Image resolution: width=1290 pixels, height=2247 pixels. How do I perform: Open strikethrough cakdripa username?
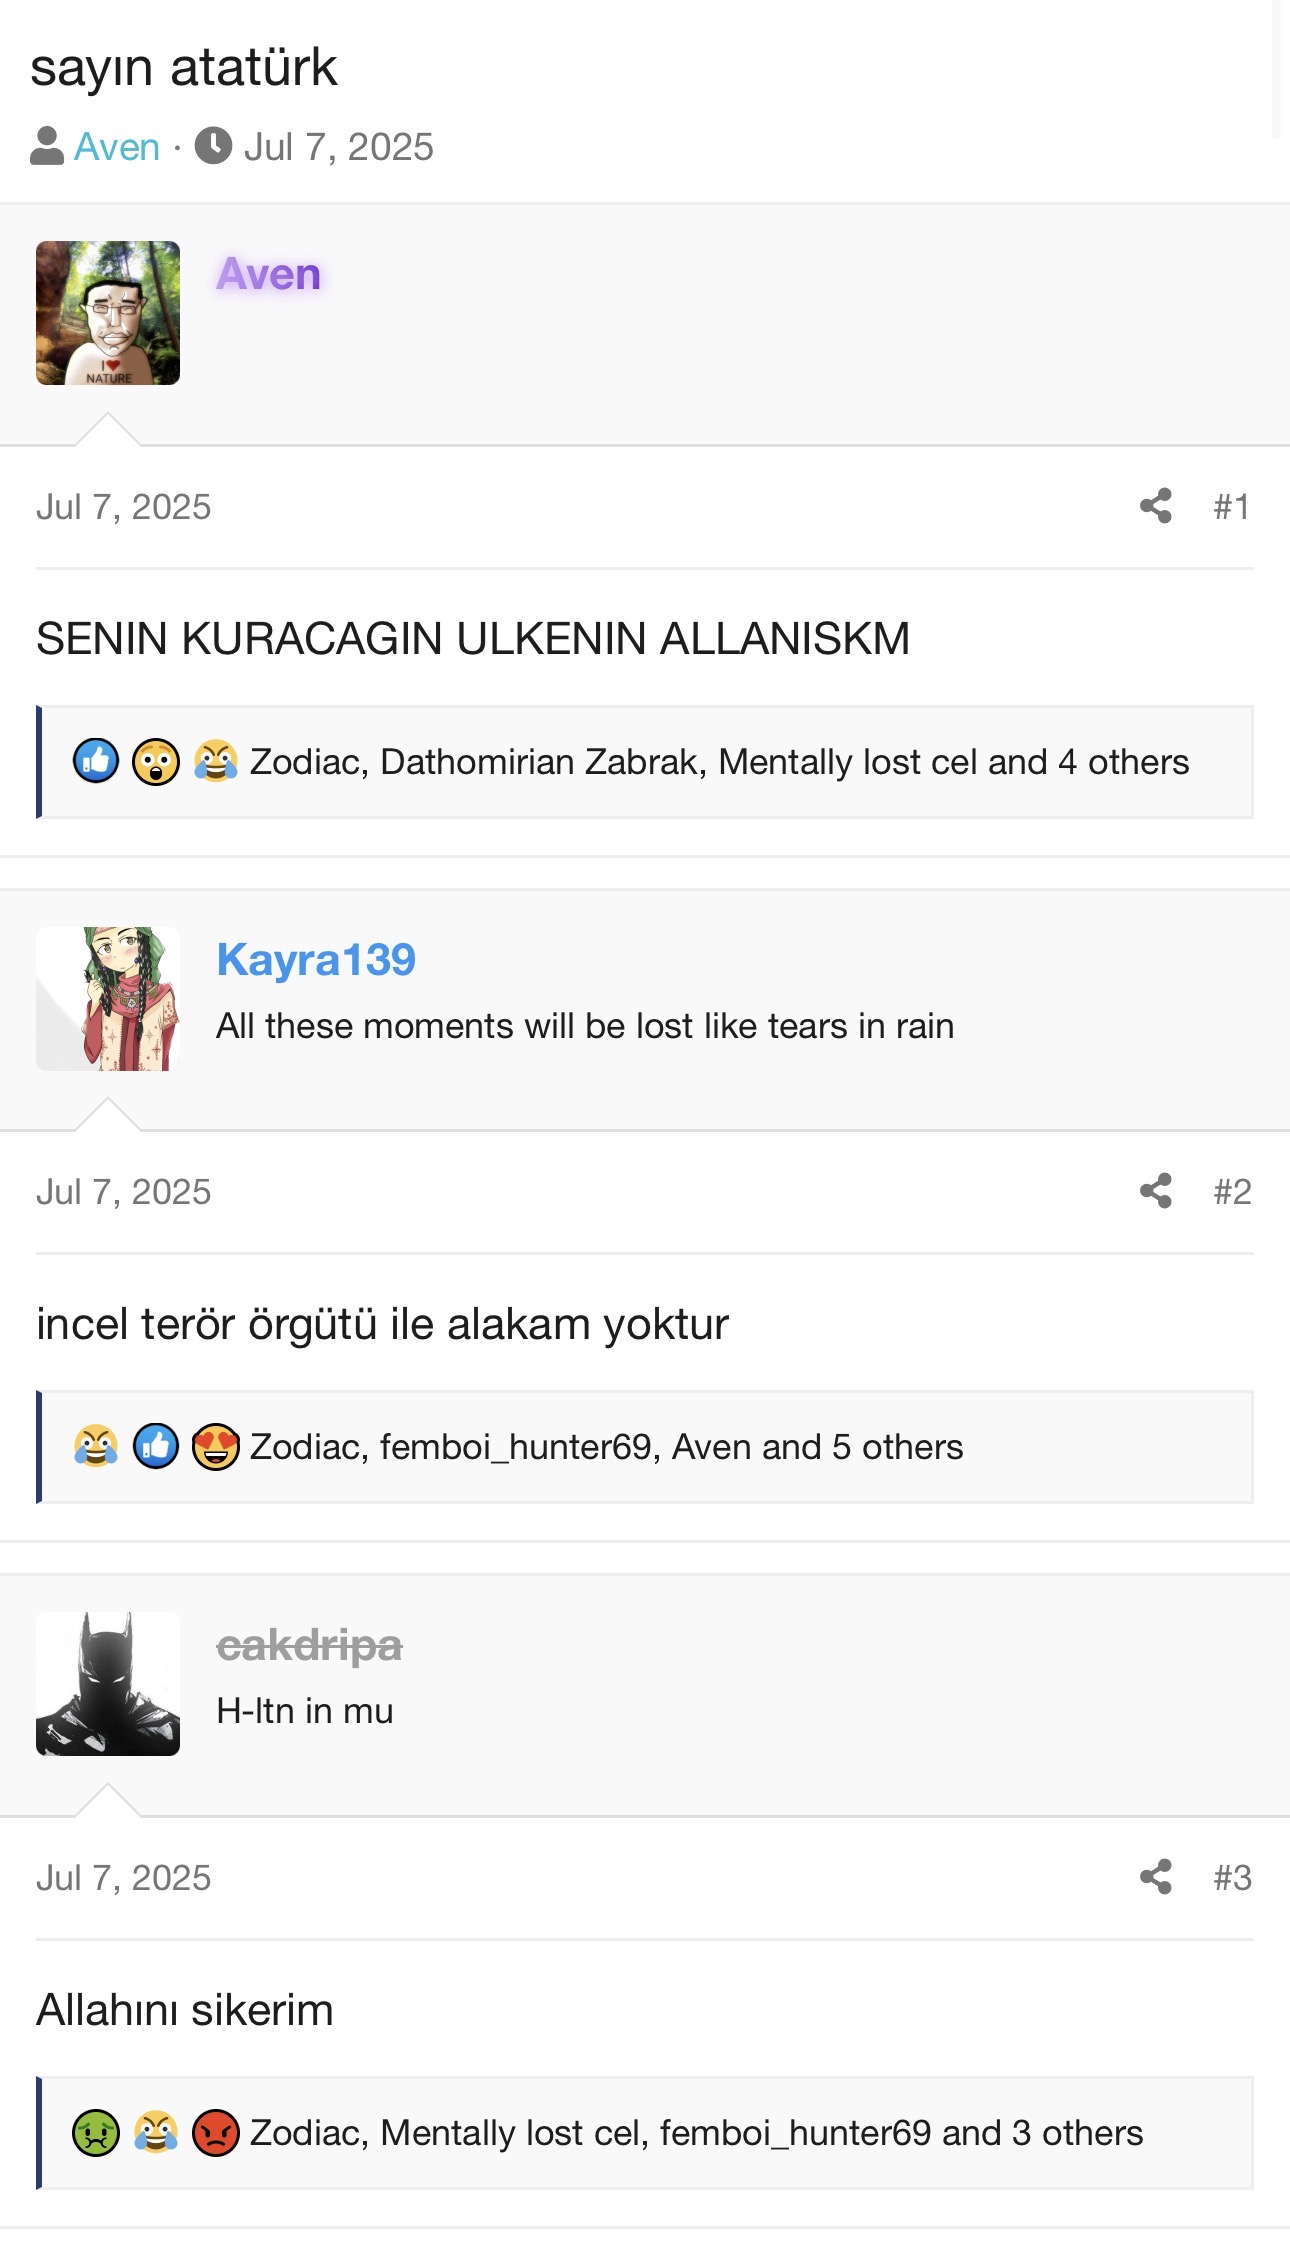(309, 1645)
